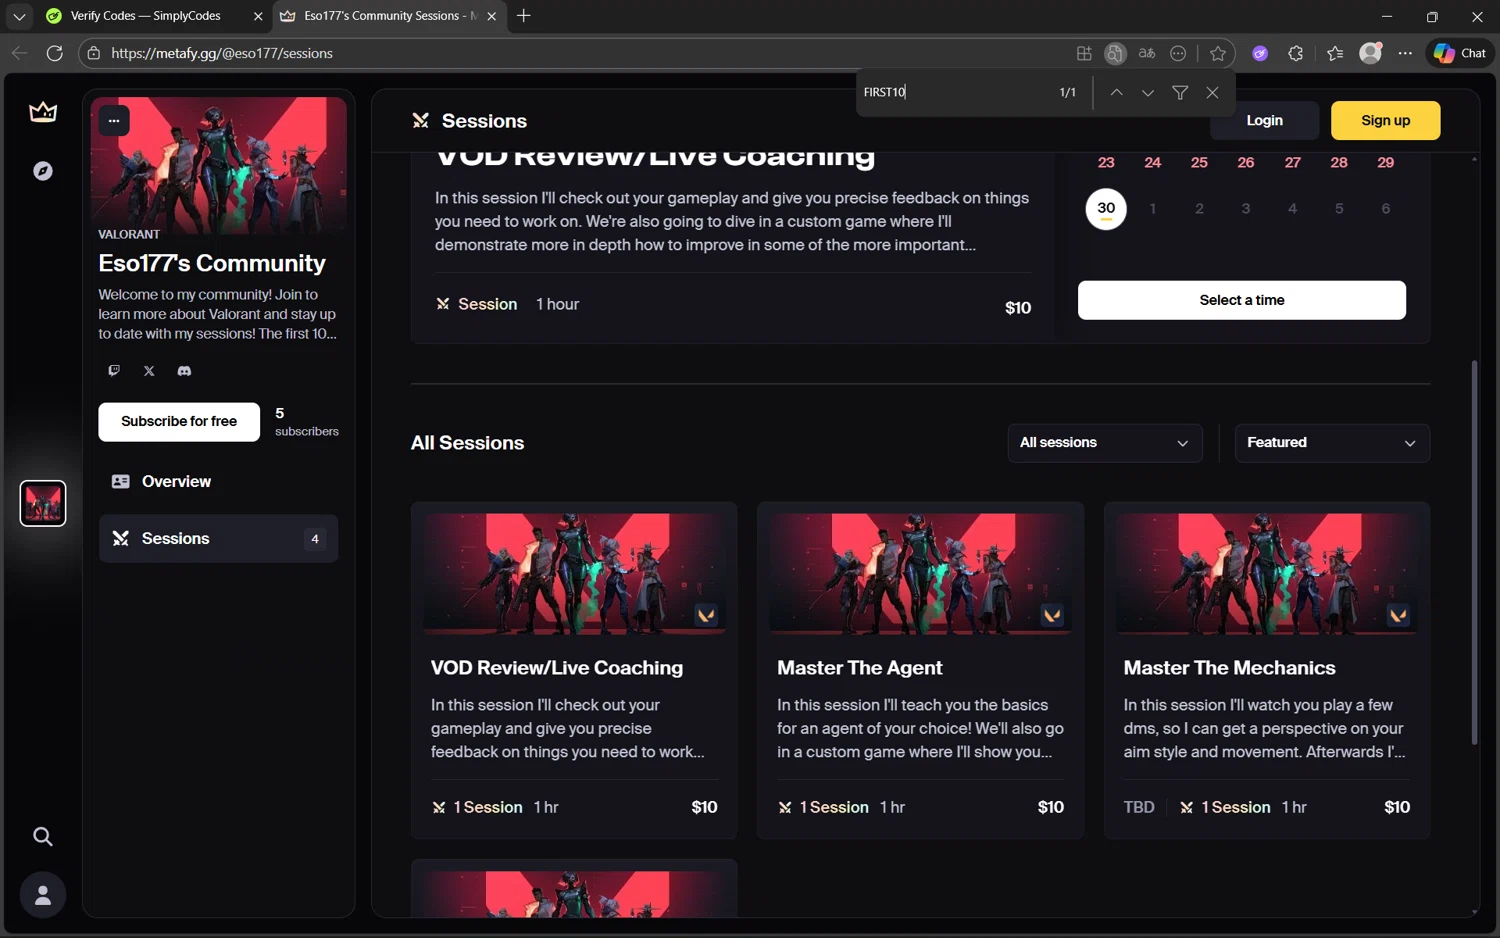Open Eso177's Discord link icon

(x=184, y=371)
